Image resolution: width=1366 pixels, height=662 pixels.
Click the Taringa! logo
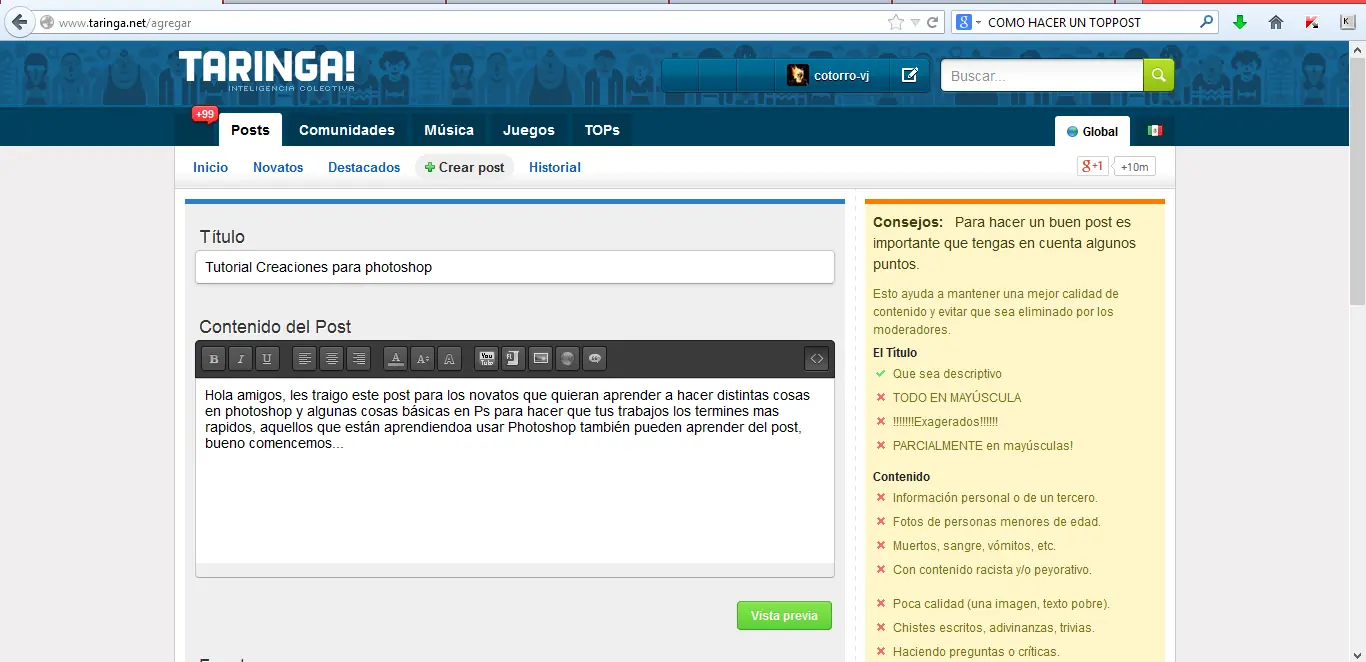[266, 70]
